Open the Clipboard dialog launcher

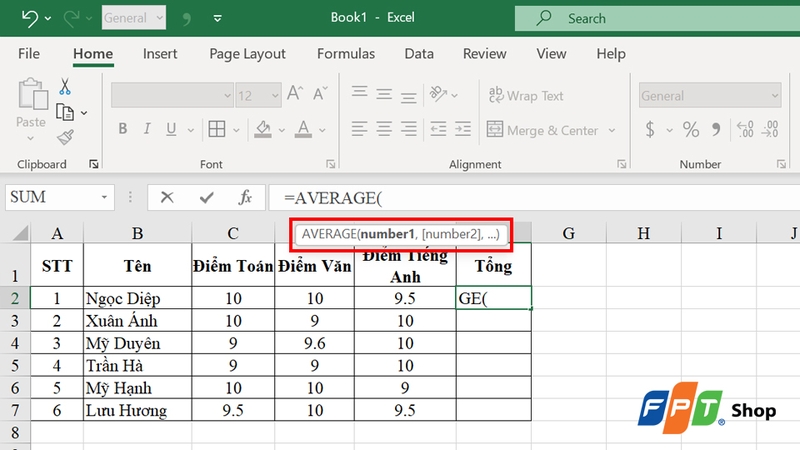(x=93, y=164)
